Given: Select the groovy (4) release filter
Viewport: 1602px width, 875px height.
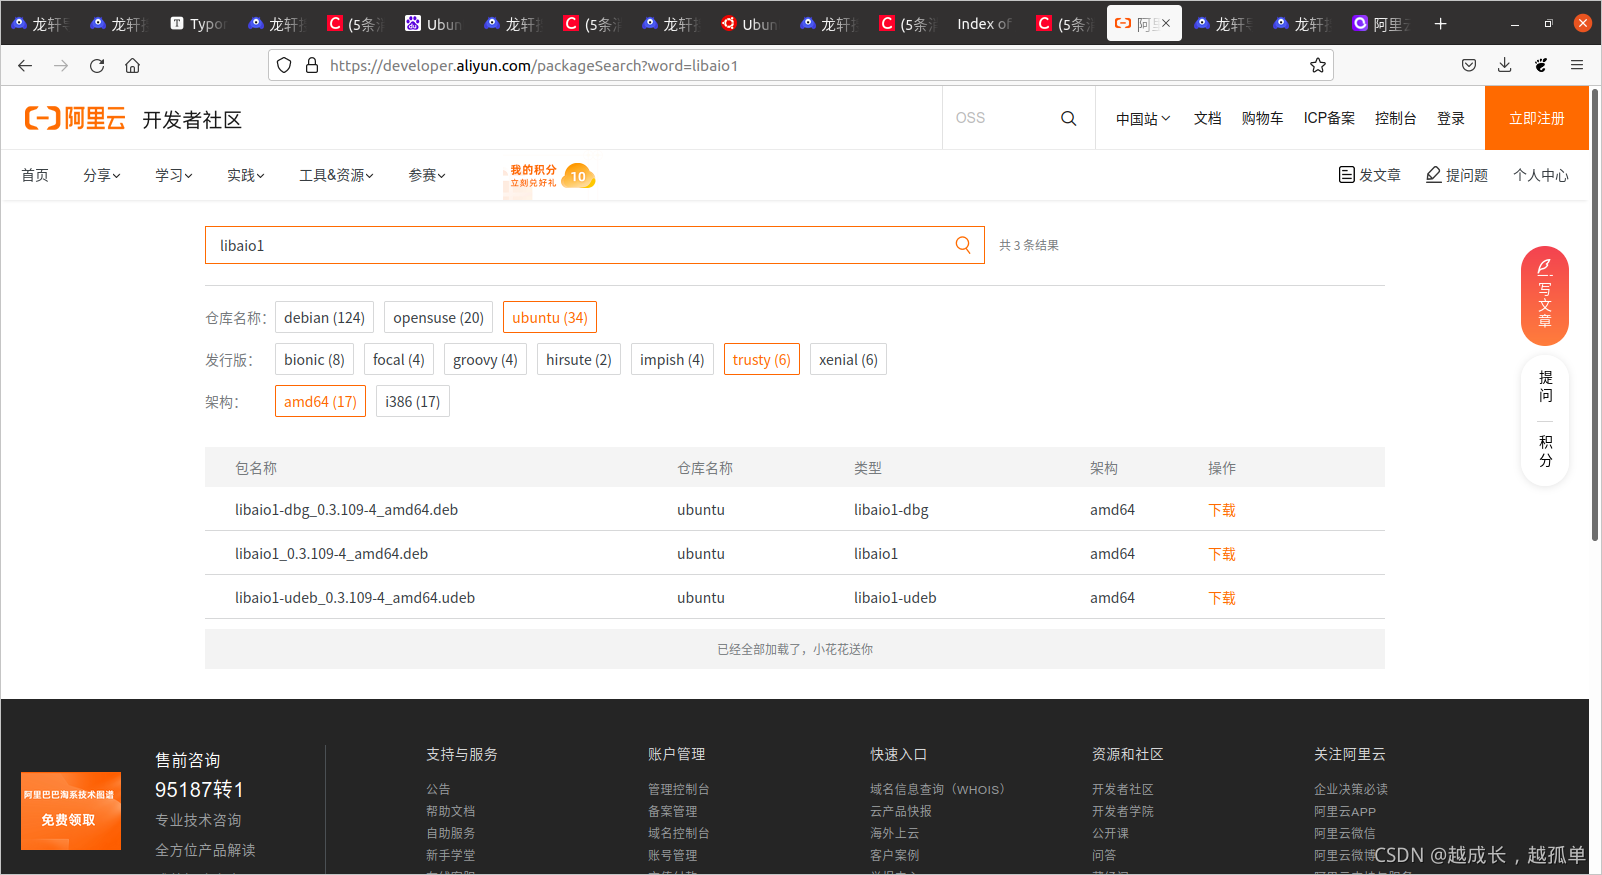Looking at the screenshot, I should 485,360.
